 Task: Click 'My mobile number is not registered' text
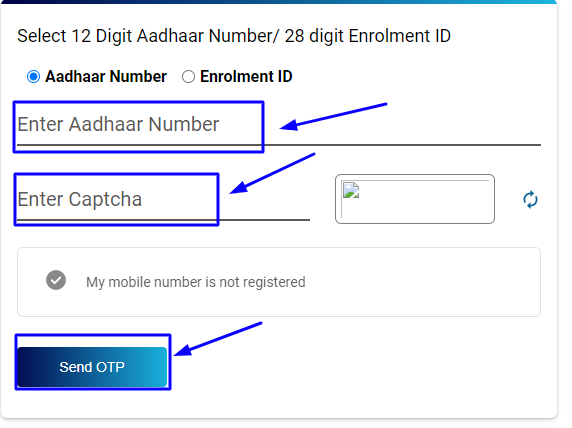point(196,282)
